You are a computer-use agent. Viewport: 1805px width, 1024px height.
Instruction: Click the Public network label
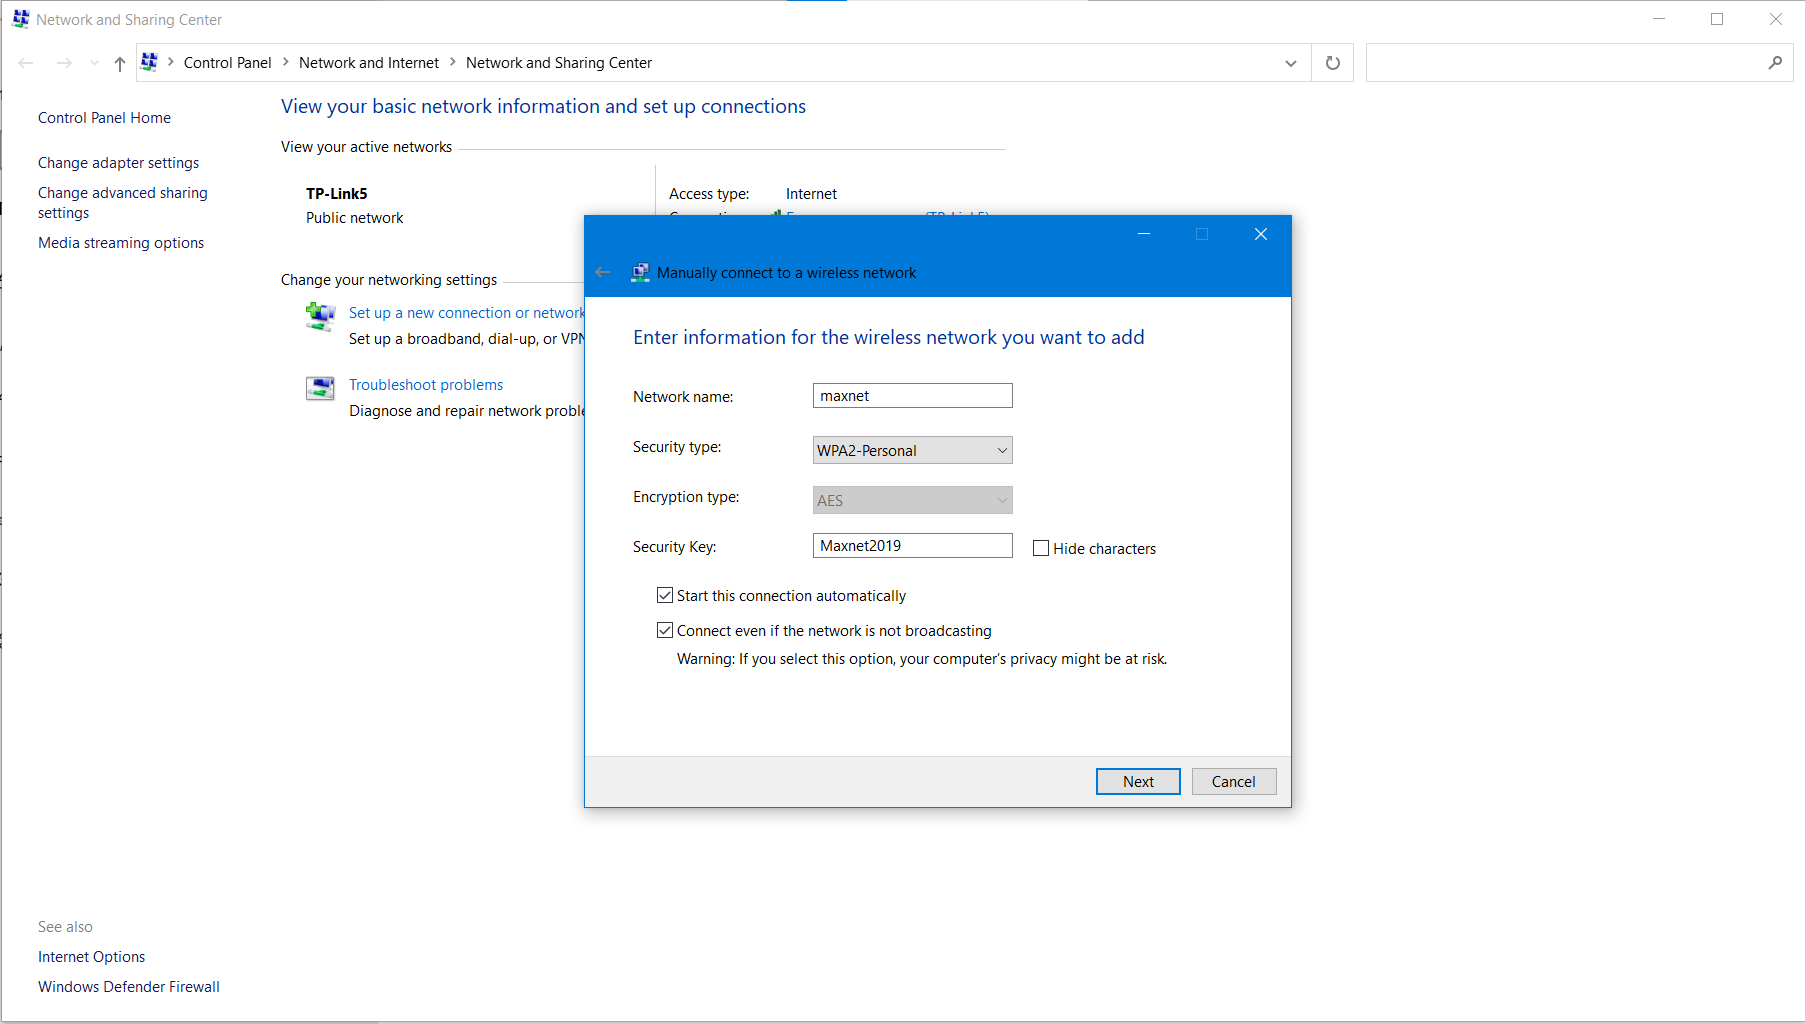click(x=354, y=218)
